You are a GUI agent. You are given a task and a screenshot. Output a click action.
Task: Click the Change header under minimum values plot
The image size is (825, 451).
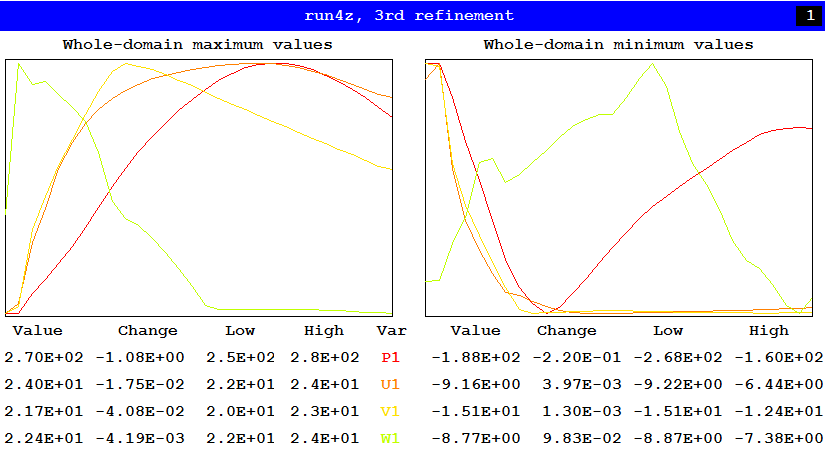(567, 330)
